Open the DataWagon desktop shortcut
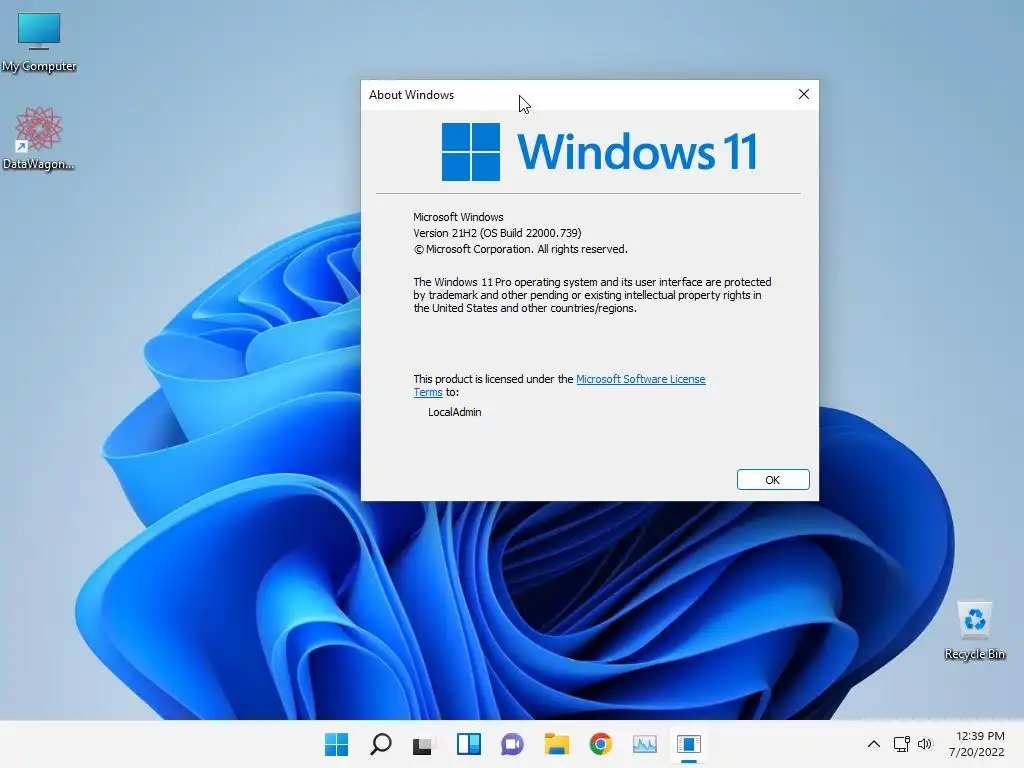 coord(38,138)
